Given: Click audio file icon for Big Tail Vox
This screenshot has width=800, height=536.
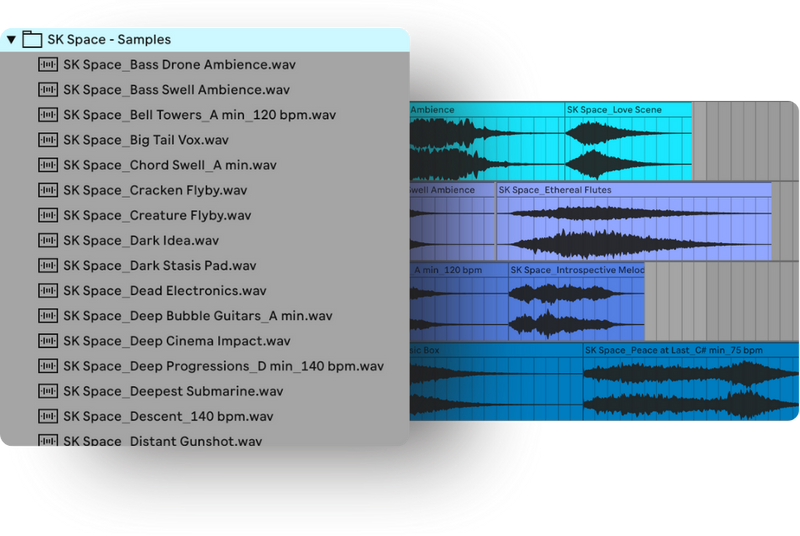Looking at the screenshot, I should (x=48, y=140).
